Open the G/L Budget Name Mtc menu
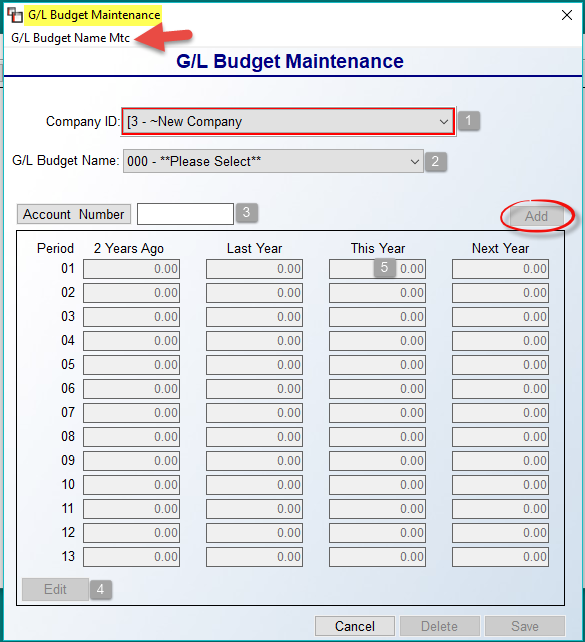The width and height of the screenshot is (585, 642). (x=70, y=38)
